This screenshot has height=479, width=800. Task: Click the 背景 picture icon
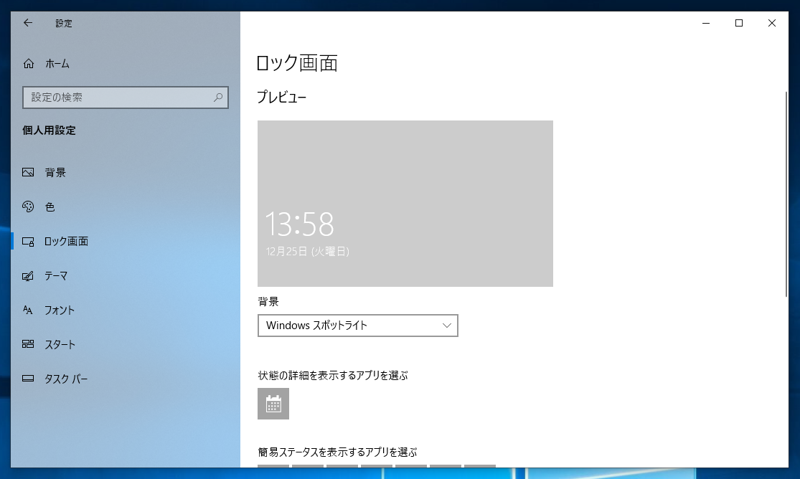(x=28, y=172)
